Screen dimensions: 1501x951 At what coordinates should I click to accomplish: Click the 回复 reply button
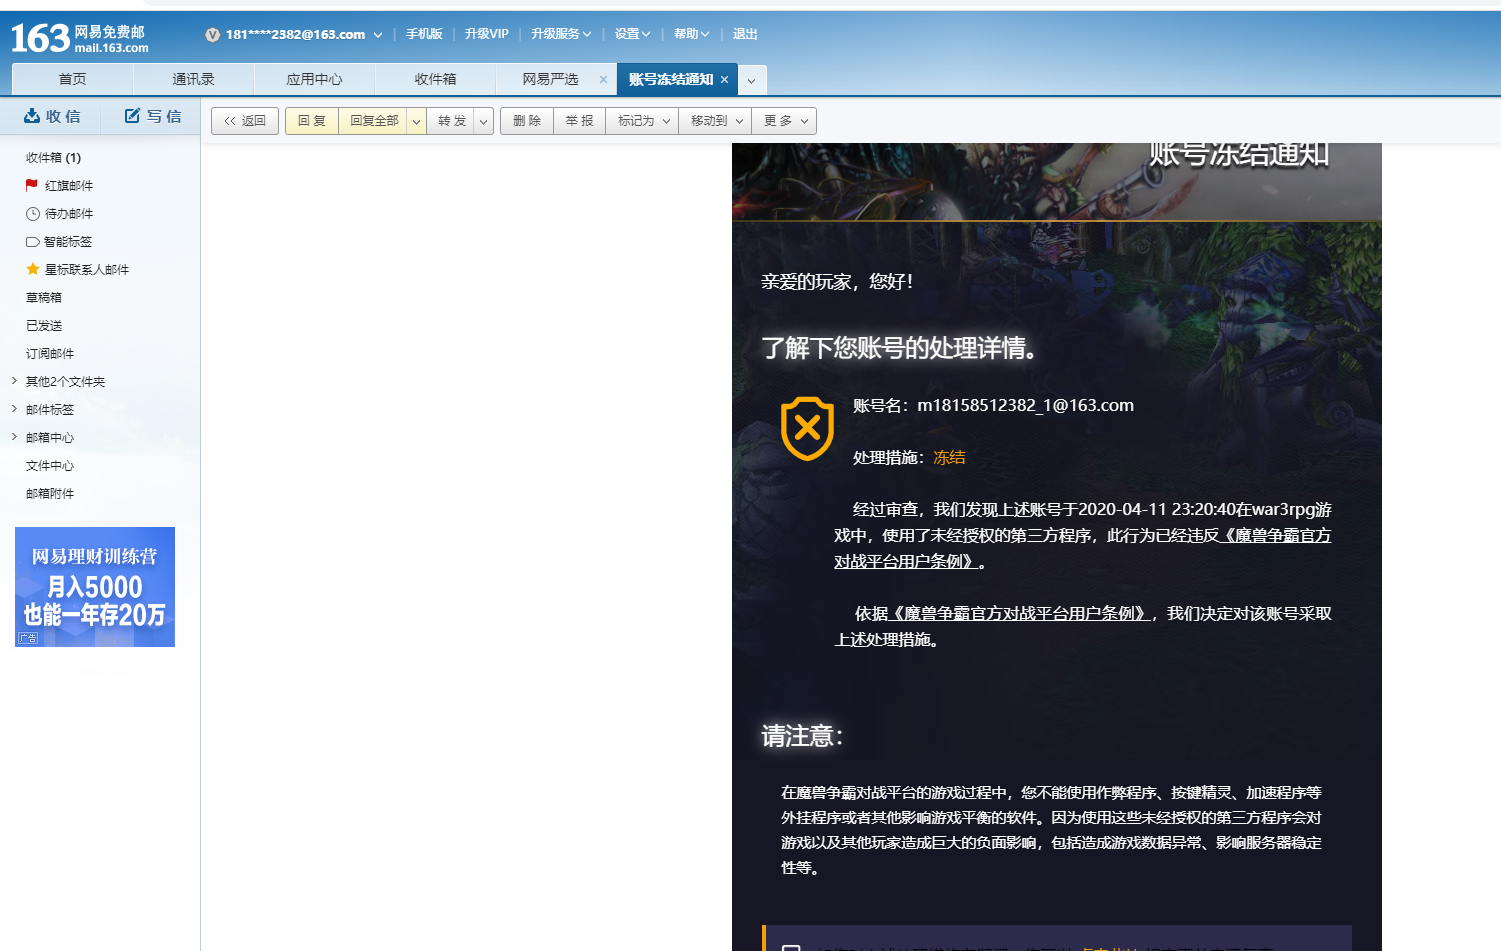[312, 121]
